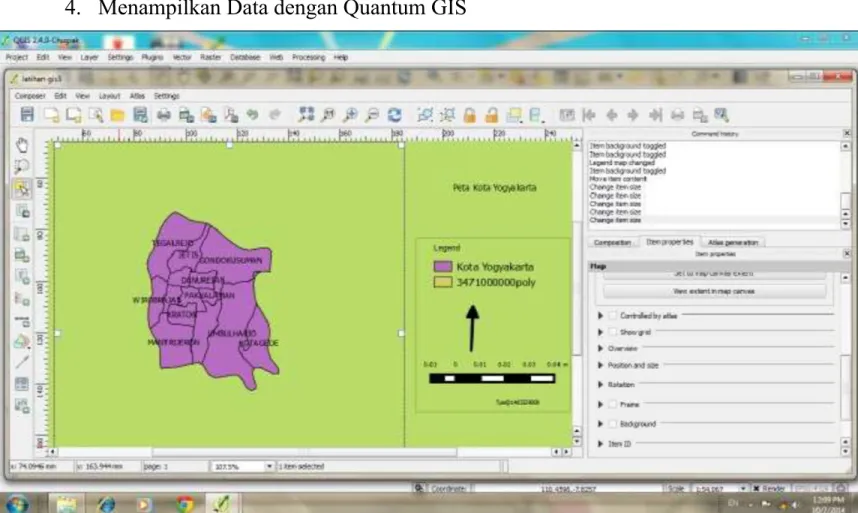This screenshot has width=858, height=513.
Task: Click the Duplicate Composer toolbar icon
Action: 73,114
